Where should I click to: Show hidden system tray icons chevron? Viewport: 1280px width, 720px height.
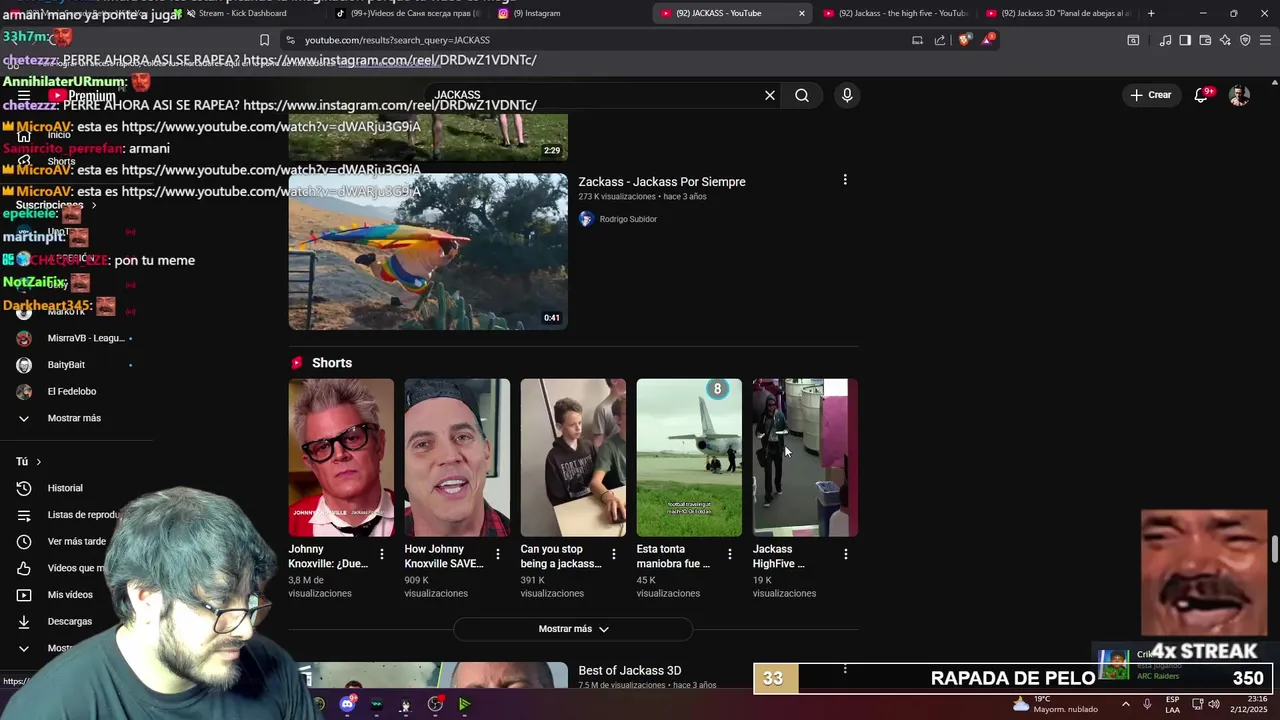[x=1125, y=704]
